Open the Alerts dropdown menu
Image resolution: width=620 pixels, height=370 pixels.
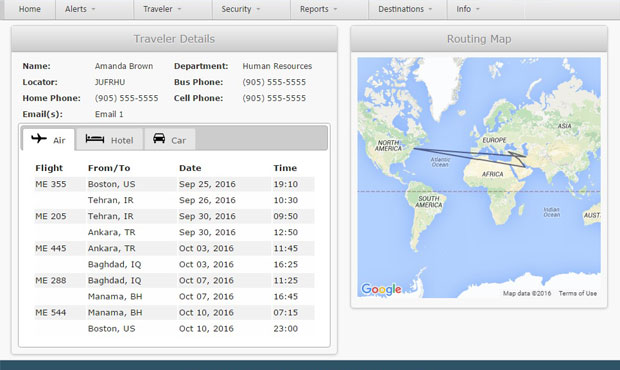click(x=80, y=9)
